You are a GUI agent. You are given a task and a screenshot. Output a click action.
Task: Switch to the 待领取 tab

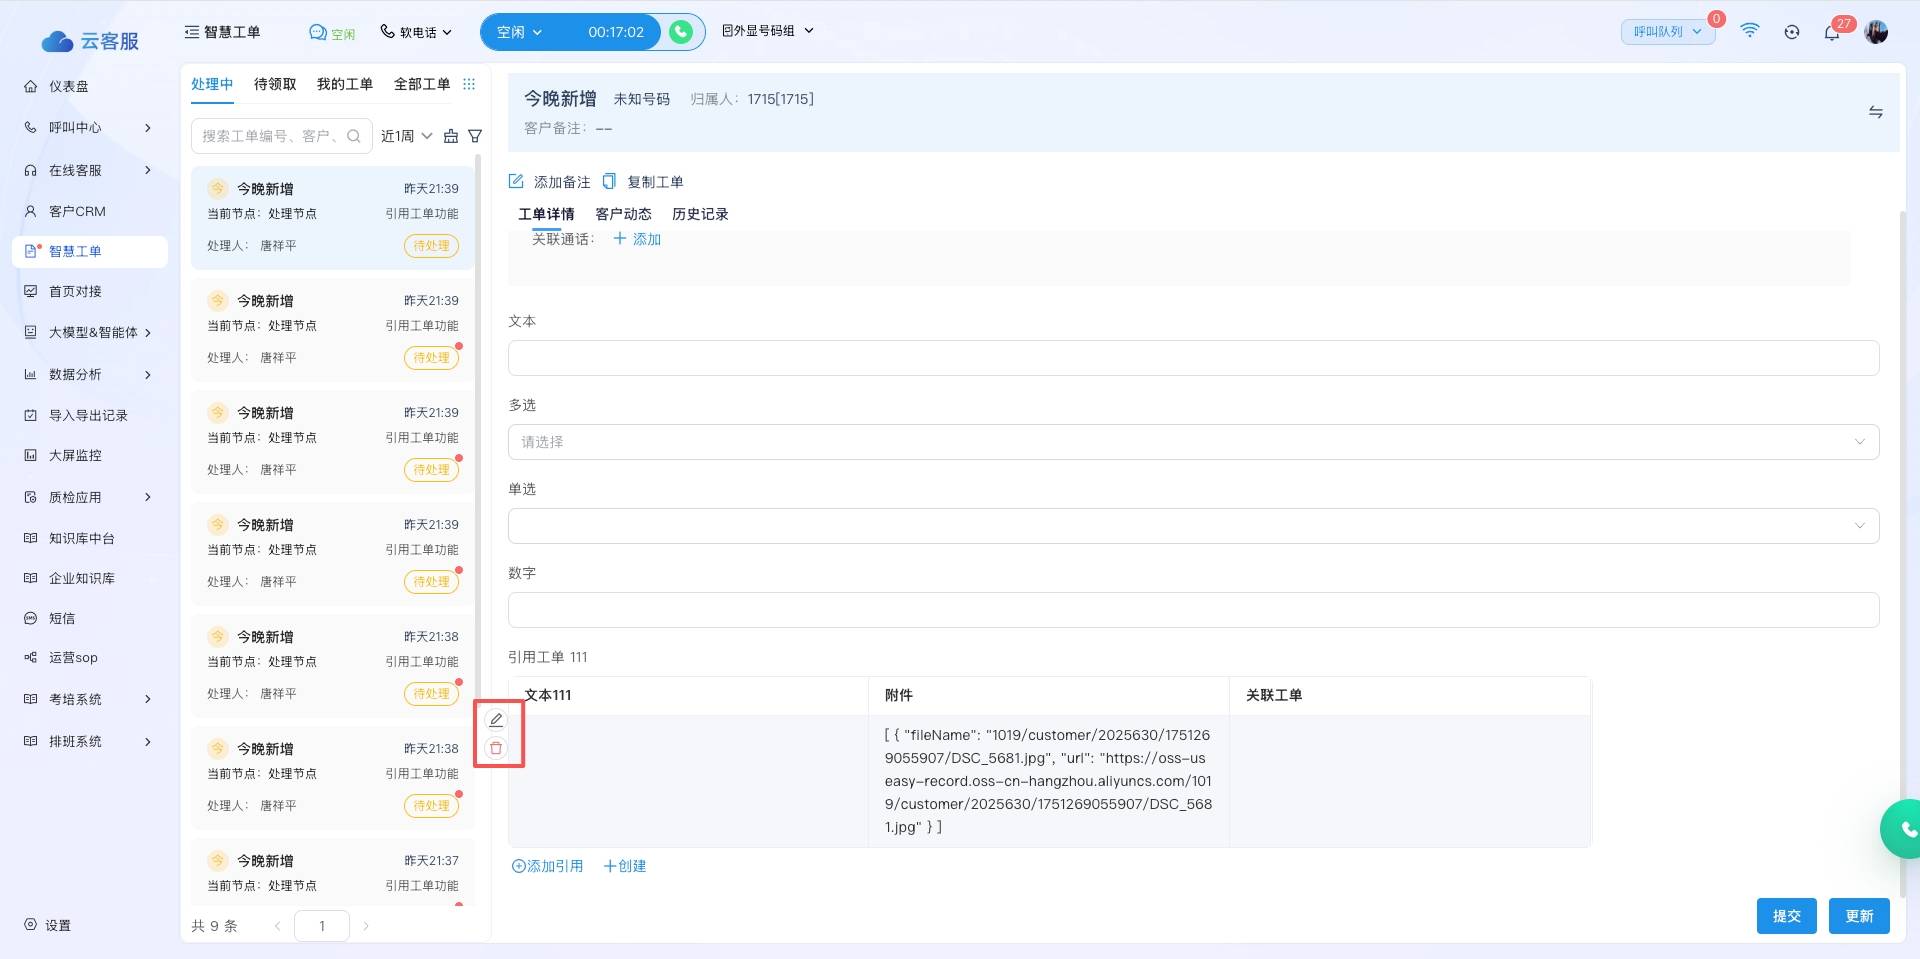pyautogui.click(x=275, y=84)
